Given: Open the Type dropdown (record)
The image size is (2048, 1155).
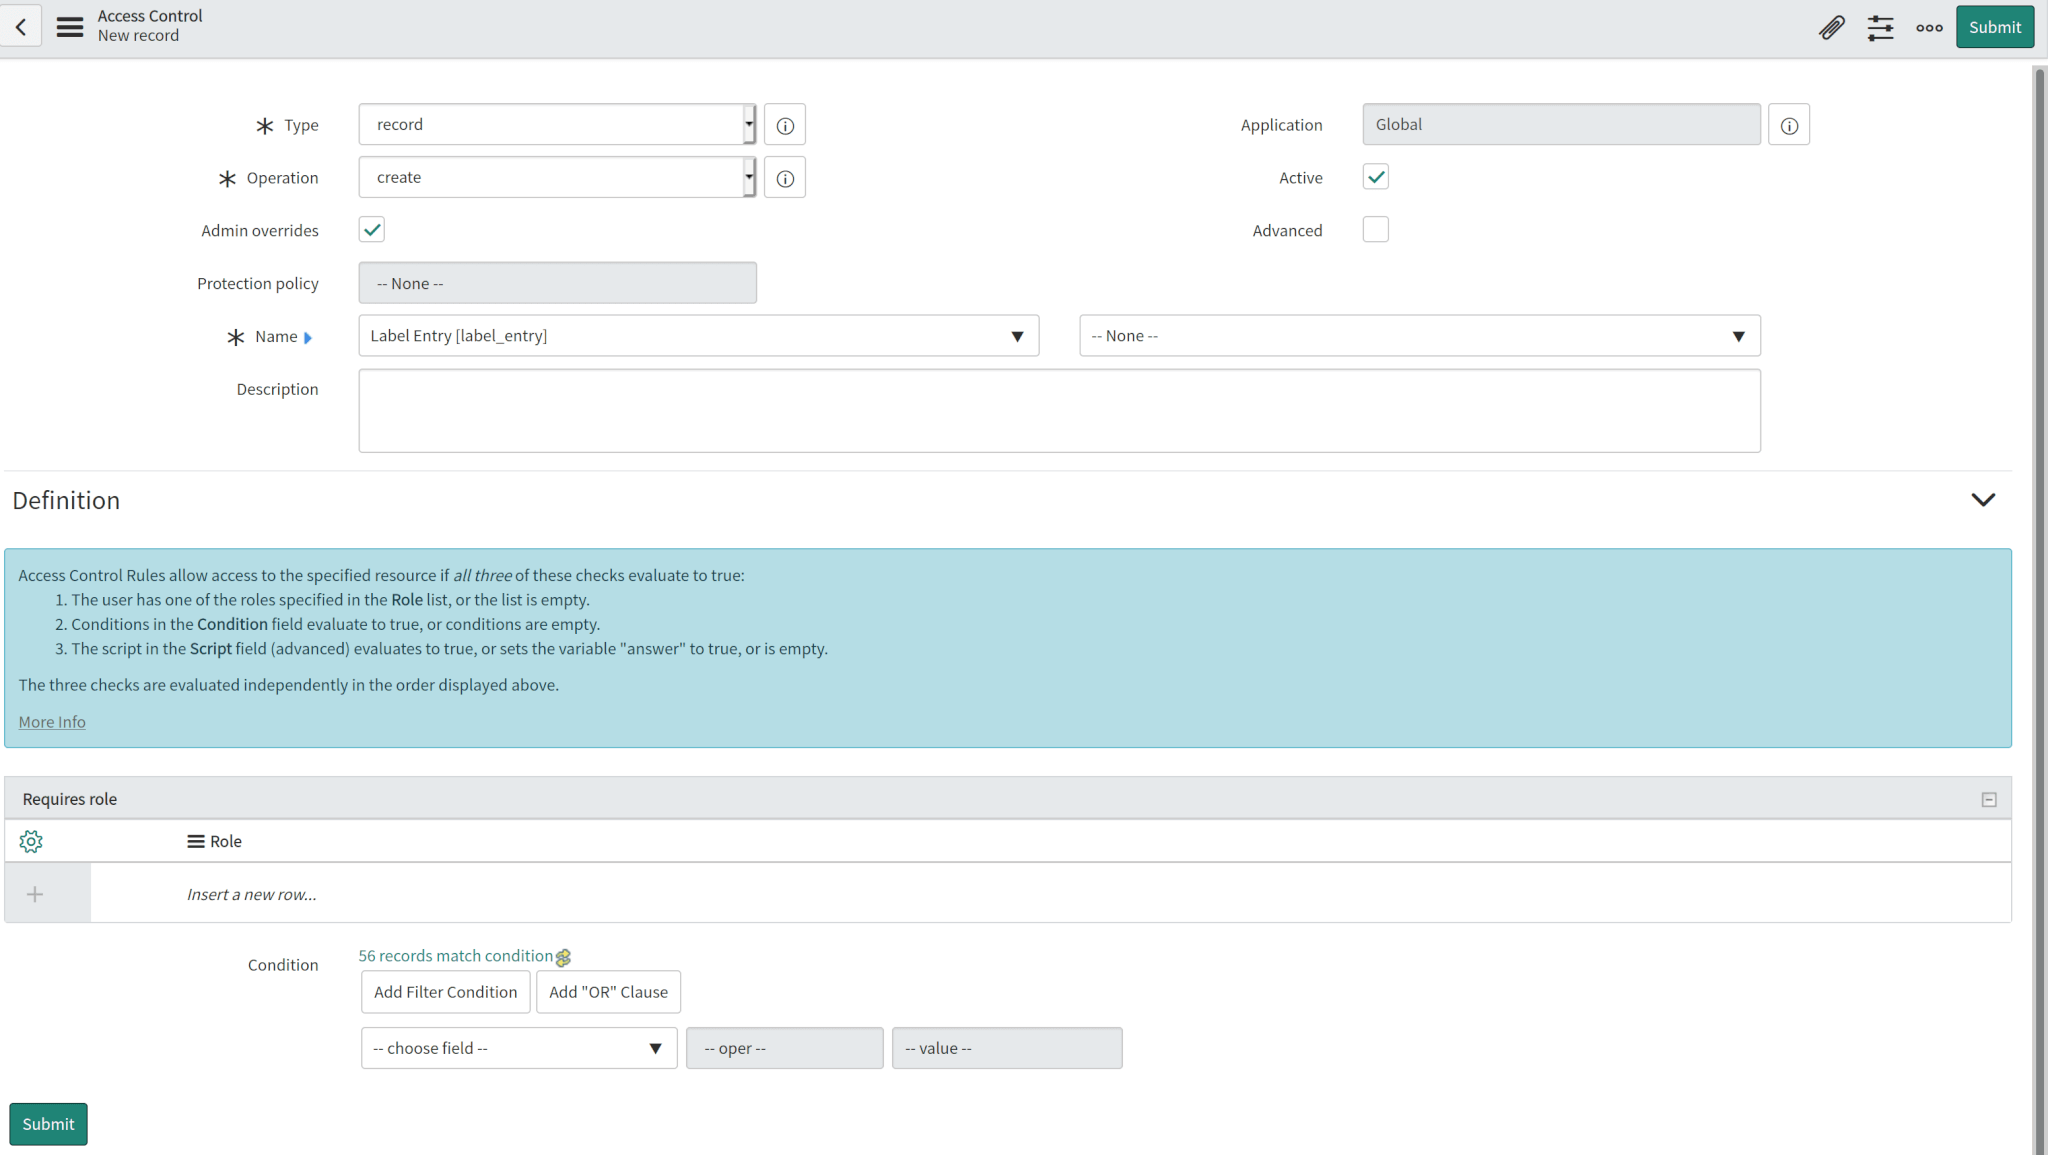Looking at the screenshot, I should pos(556,124).
